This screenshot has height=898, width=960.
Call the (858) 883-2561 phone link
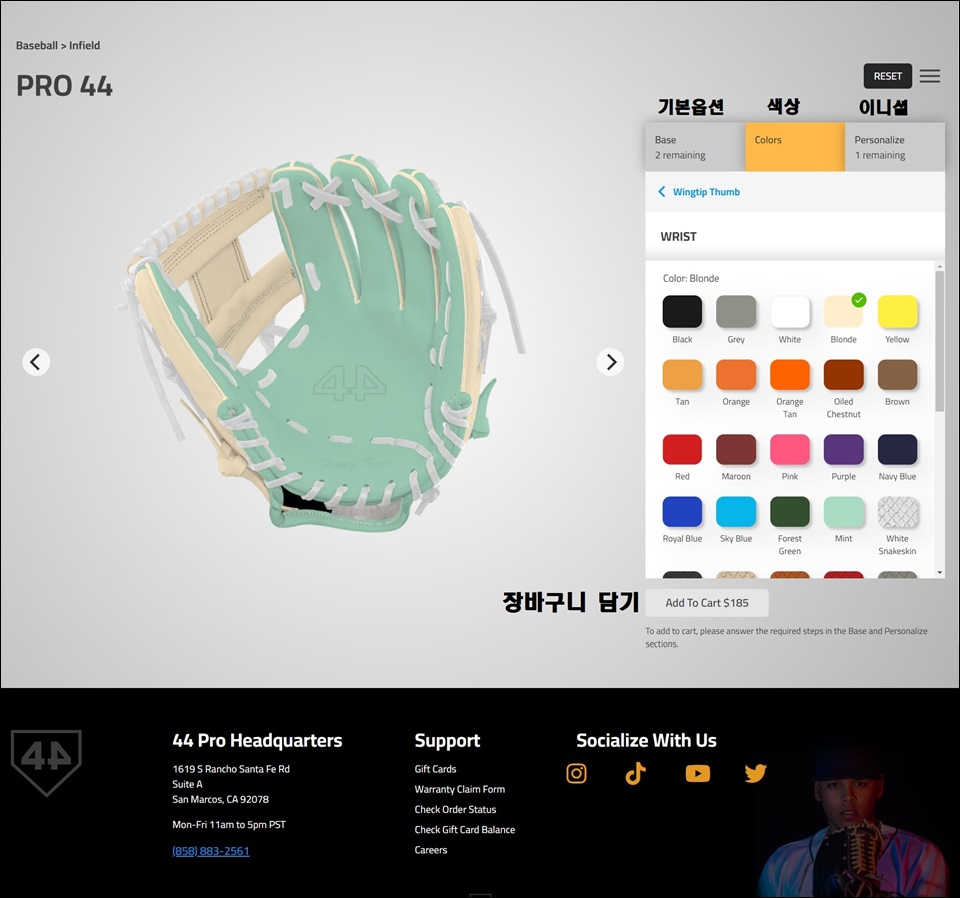pyautogui.click(x=211, y=851)
